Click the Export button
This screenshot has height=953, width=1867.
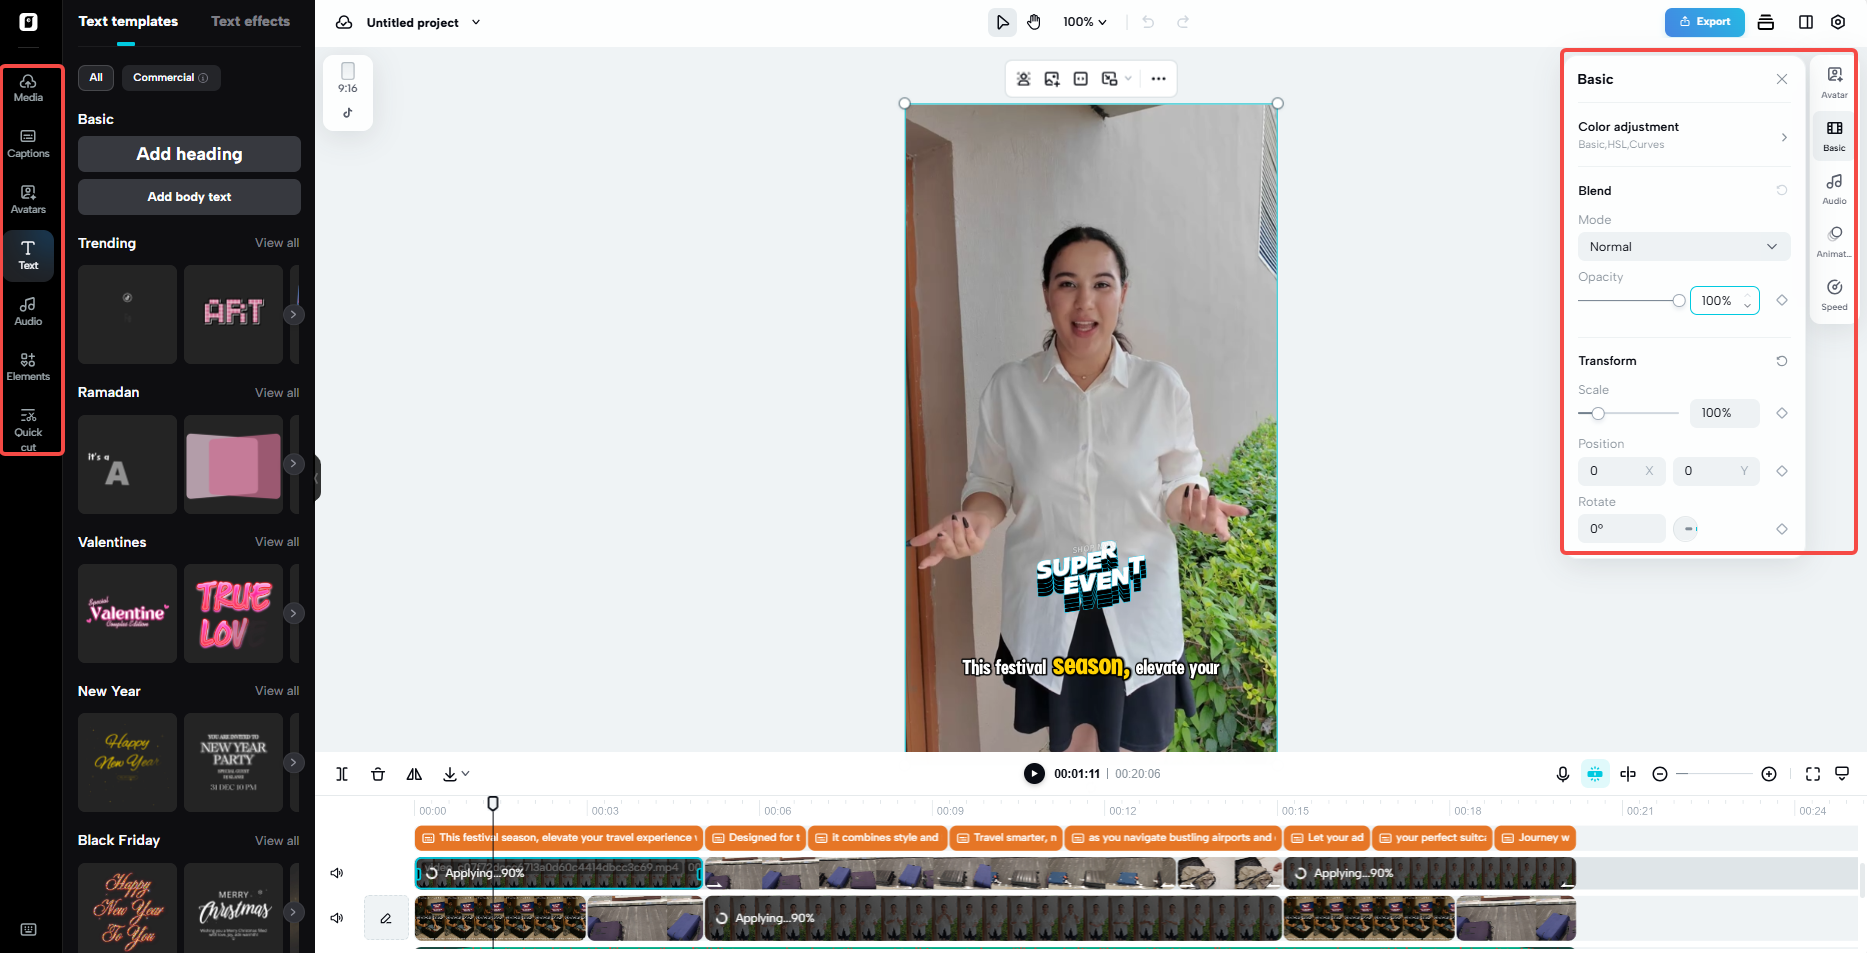click(x=1704, y=21)
